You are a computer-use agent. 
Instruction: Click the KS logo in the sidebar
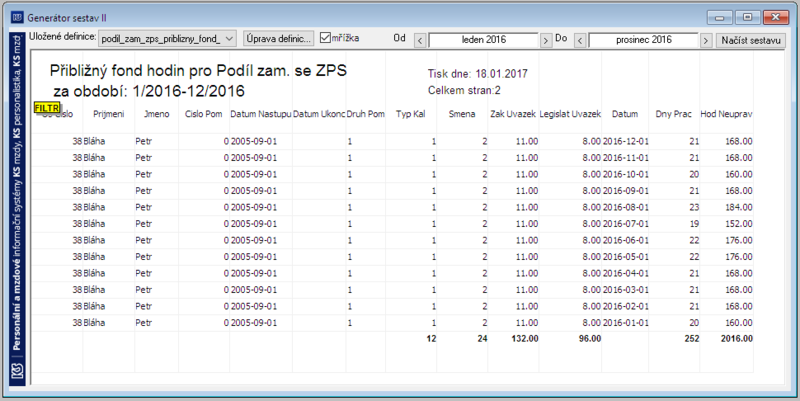point(17,371)
